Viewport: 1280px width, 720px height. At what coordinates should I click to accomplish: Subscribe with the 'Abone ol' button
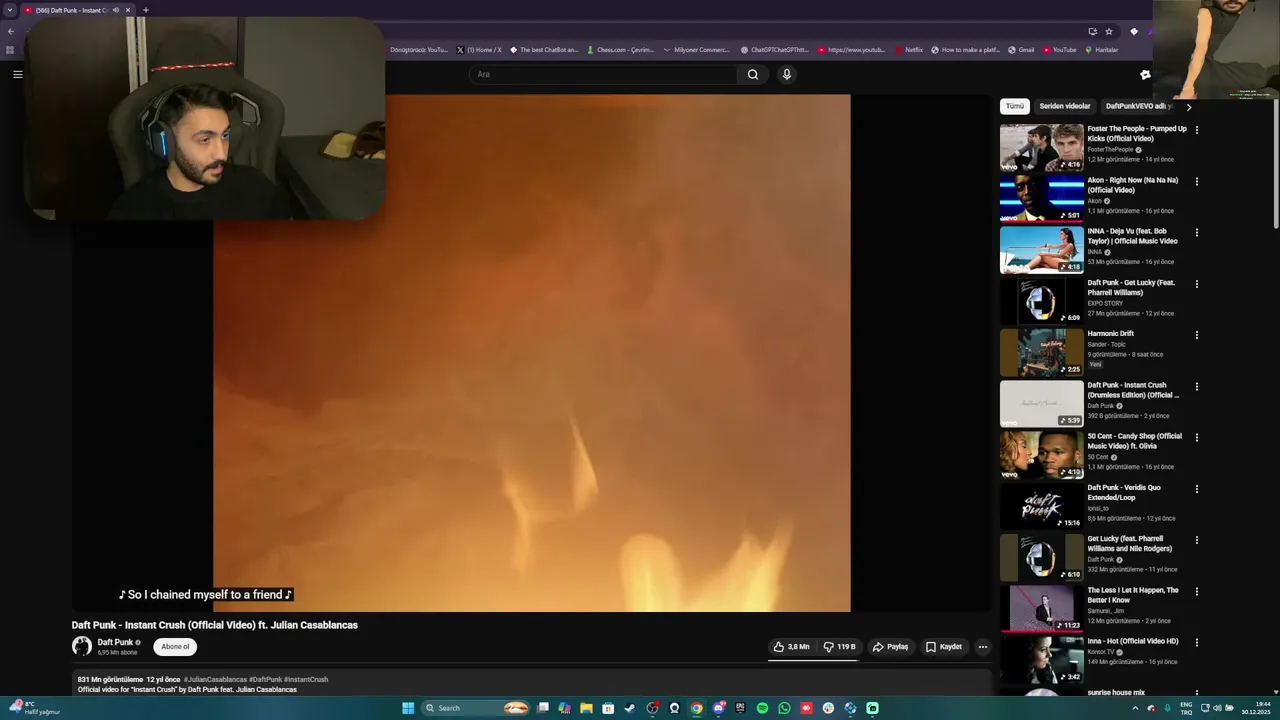[175, 647]
